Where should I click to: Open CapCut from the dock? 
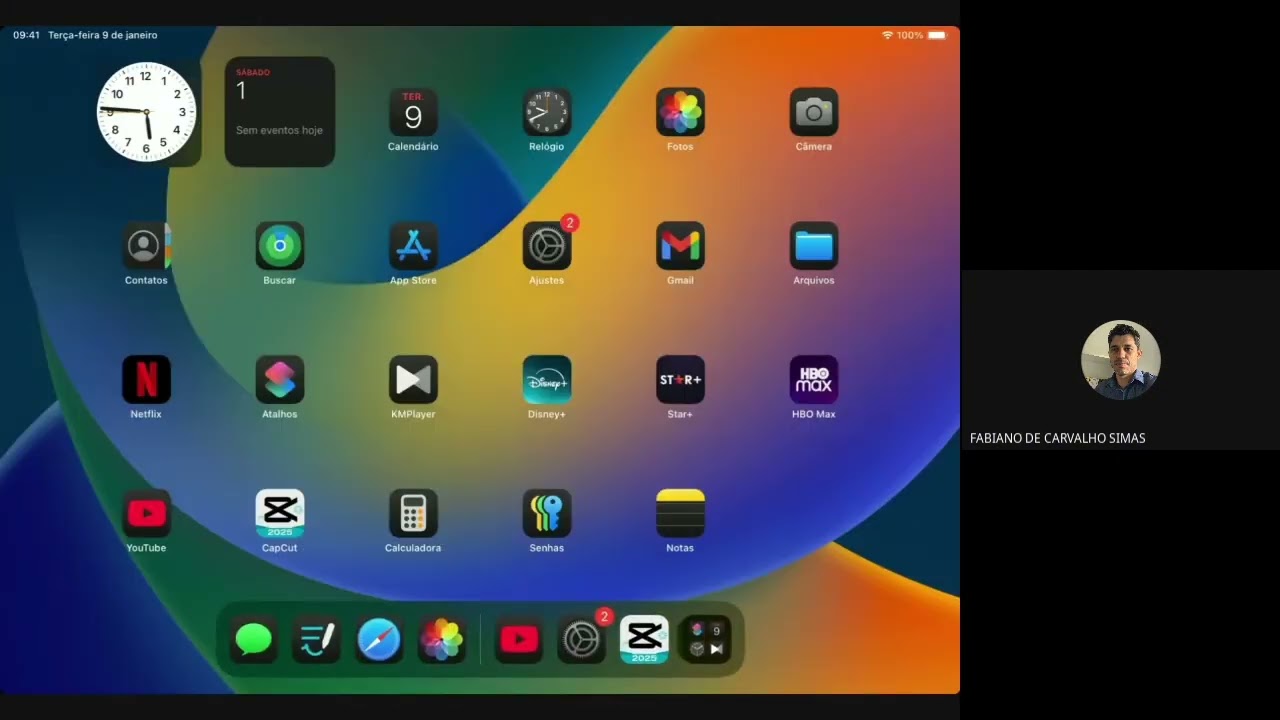coord(644,640)
